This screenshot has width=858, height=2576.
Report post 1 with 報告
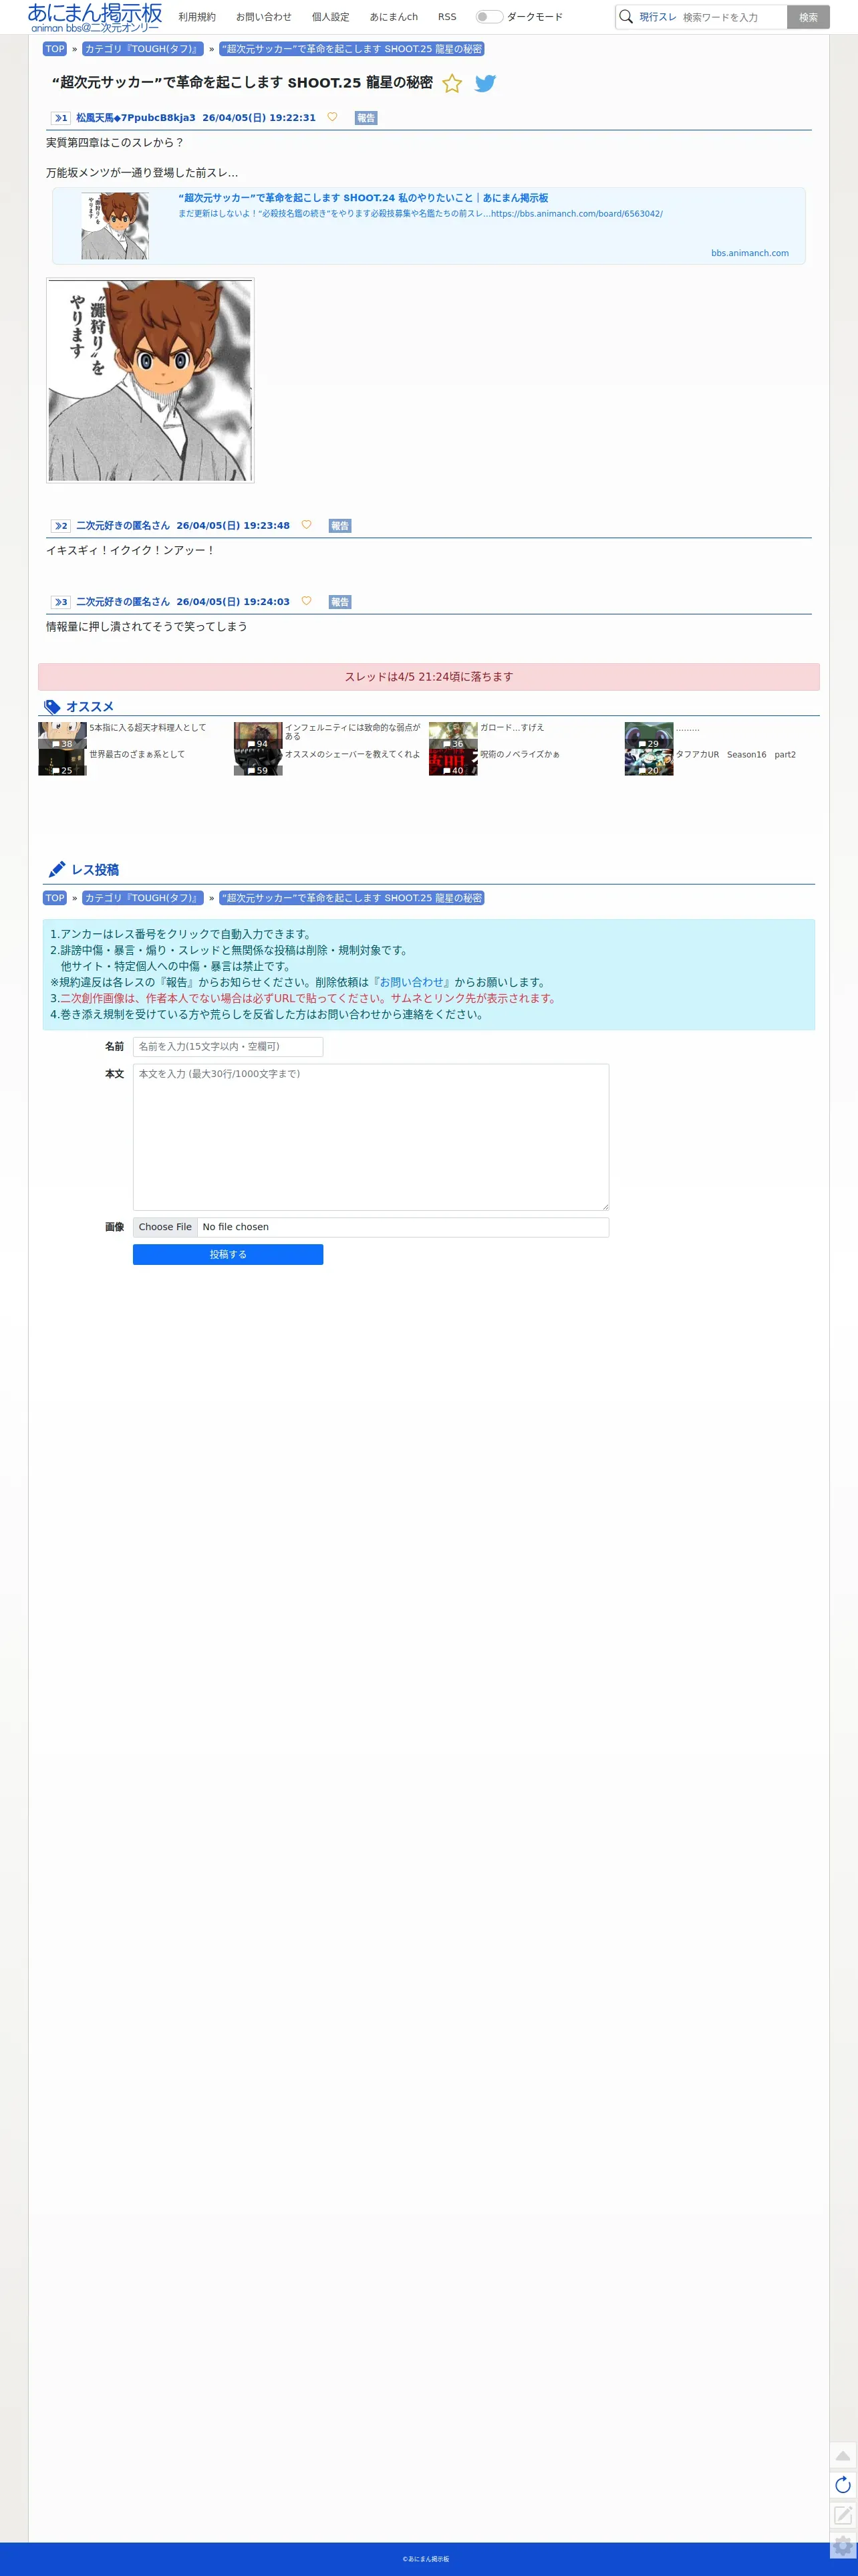pos(366,118)
